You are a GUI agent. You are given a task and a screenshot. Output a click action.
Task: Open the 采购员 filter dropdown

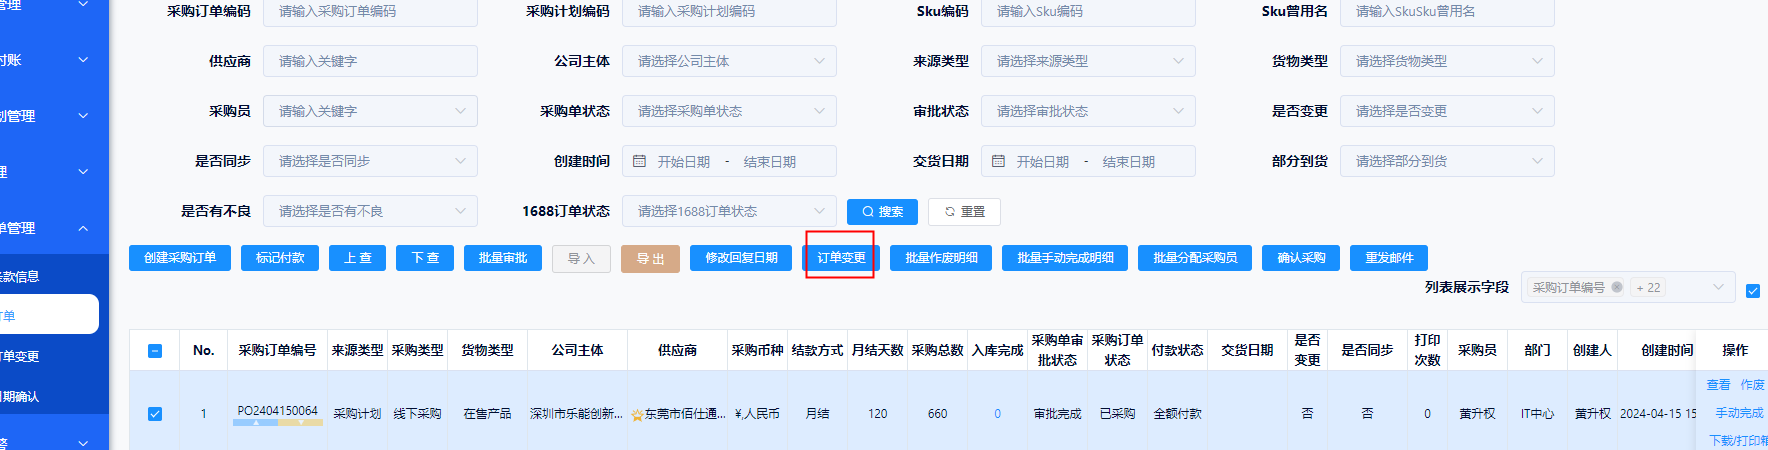[x=370, y=111]
